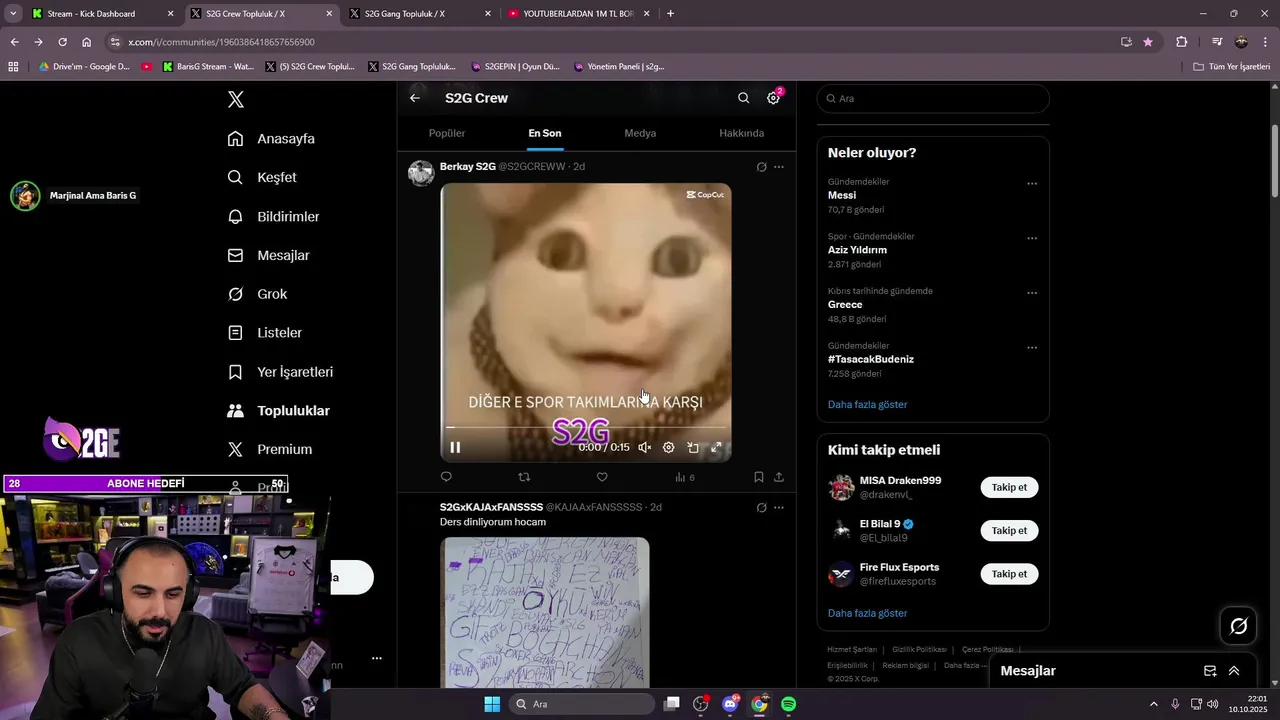Switch to Popüler tab
Viewport: 1280px width, 720px height.
447,133
